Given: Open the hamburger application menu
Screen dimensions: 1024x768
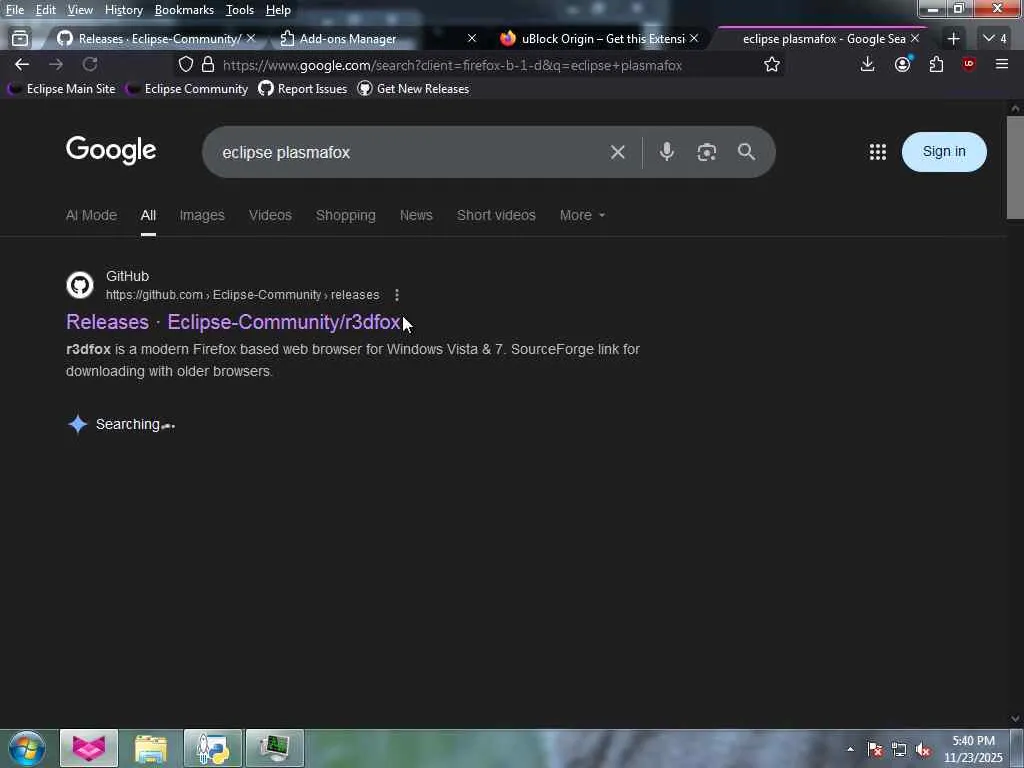Looking at the screenshot, I should [1002, 64].
